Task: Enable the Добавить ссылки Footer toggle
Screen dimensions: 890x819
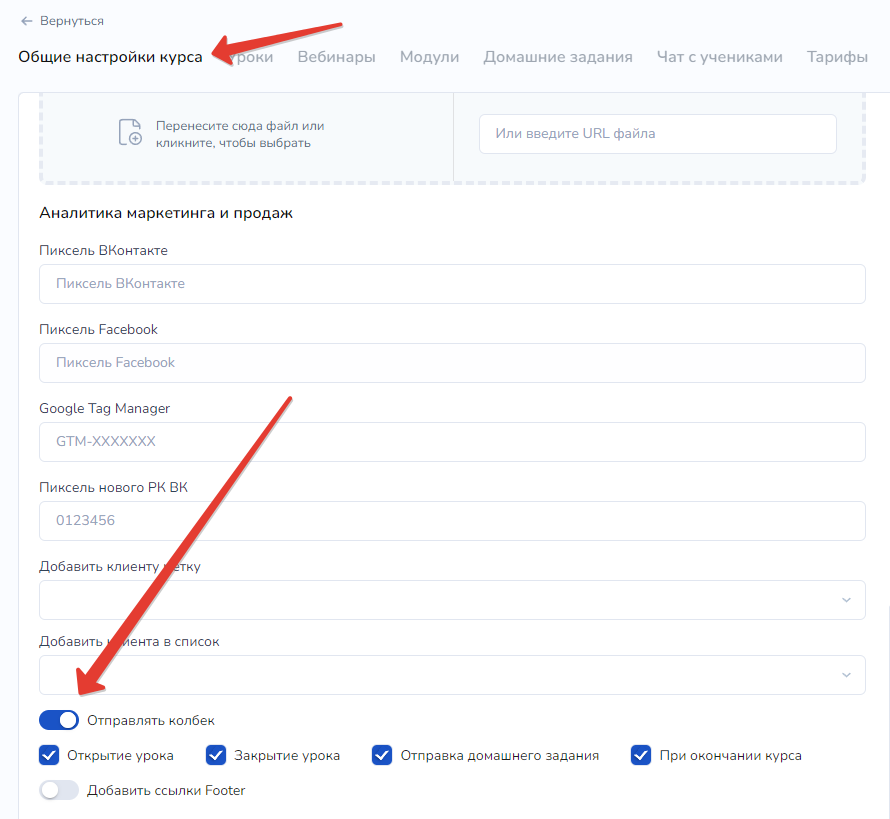Action: (x=59, y=790)
